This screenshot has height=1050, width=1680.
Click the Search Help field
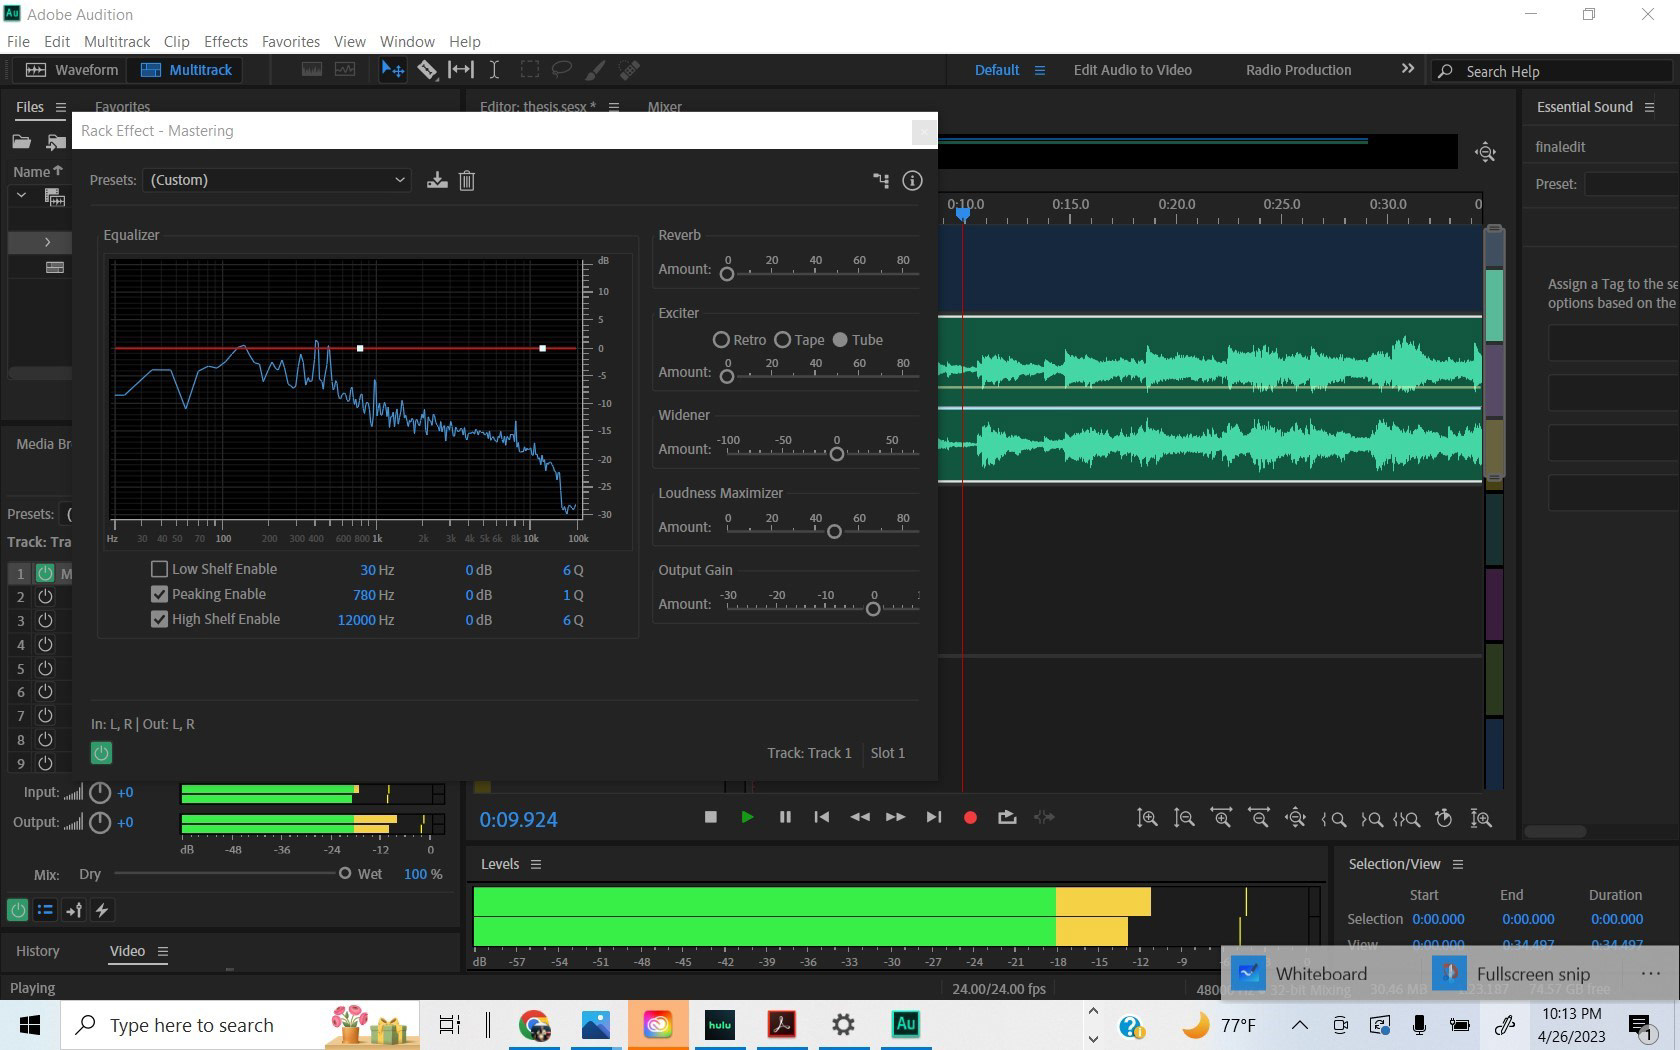pos(1553,71)
